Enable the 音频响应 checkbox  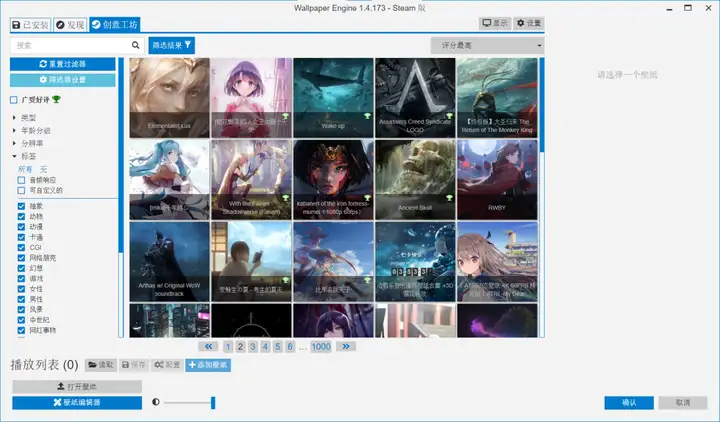click(21, 180)
